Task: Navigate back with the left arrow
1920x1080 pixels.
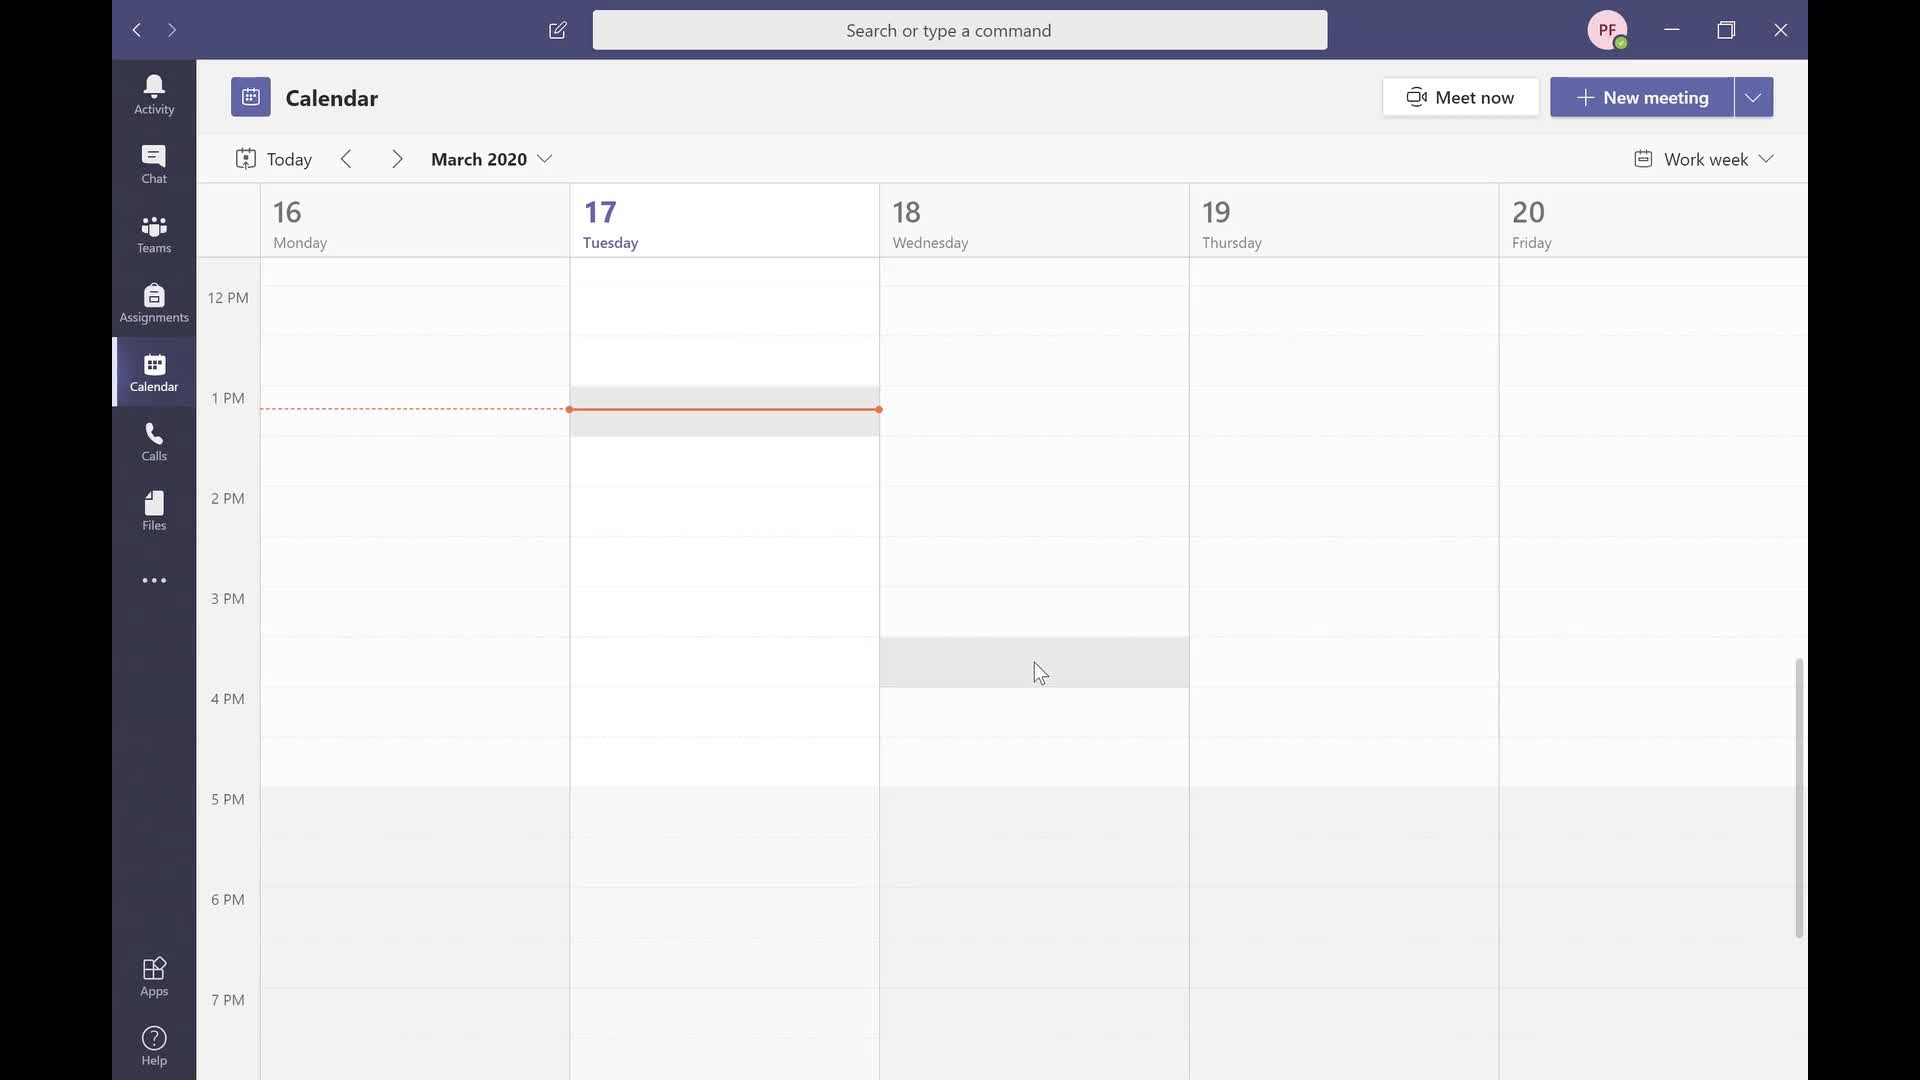Action: [x=137, y=30]
